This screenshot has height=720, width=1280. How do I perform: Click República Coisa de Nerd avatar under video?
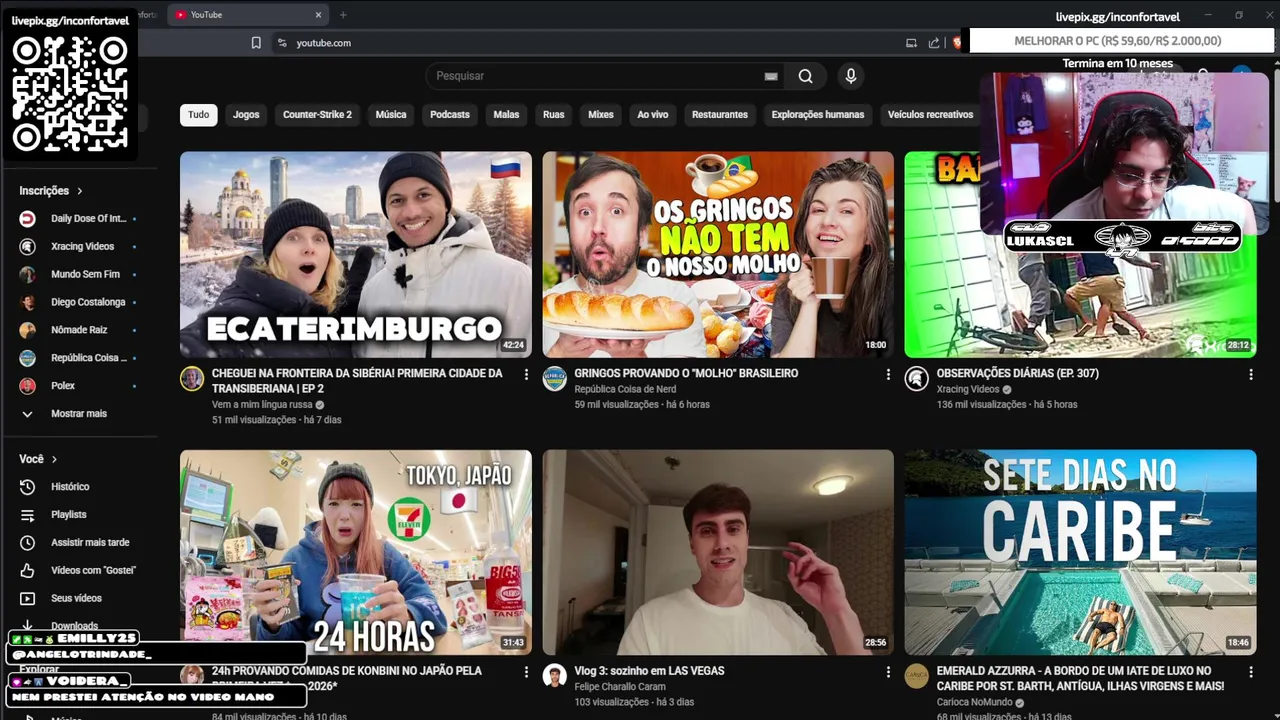554,379
